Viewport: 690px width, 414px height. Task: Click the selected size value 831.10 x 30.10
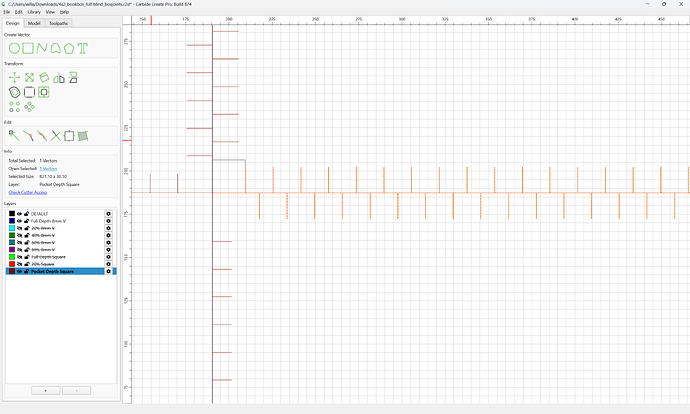(53, 176)
